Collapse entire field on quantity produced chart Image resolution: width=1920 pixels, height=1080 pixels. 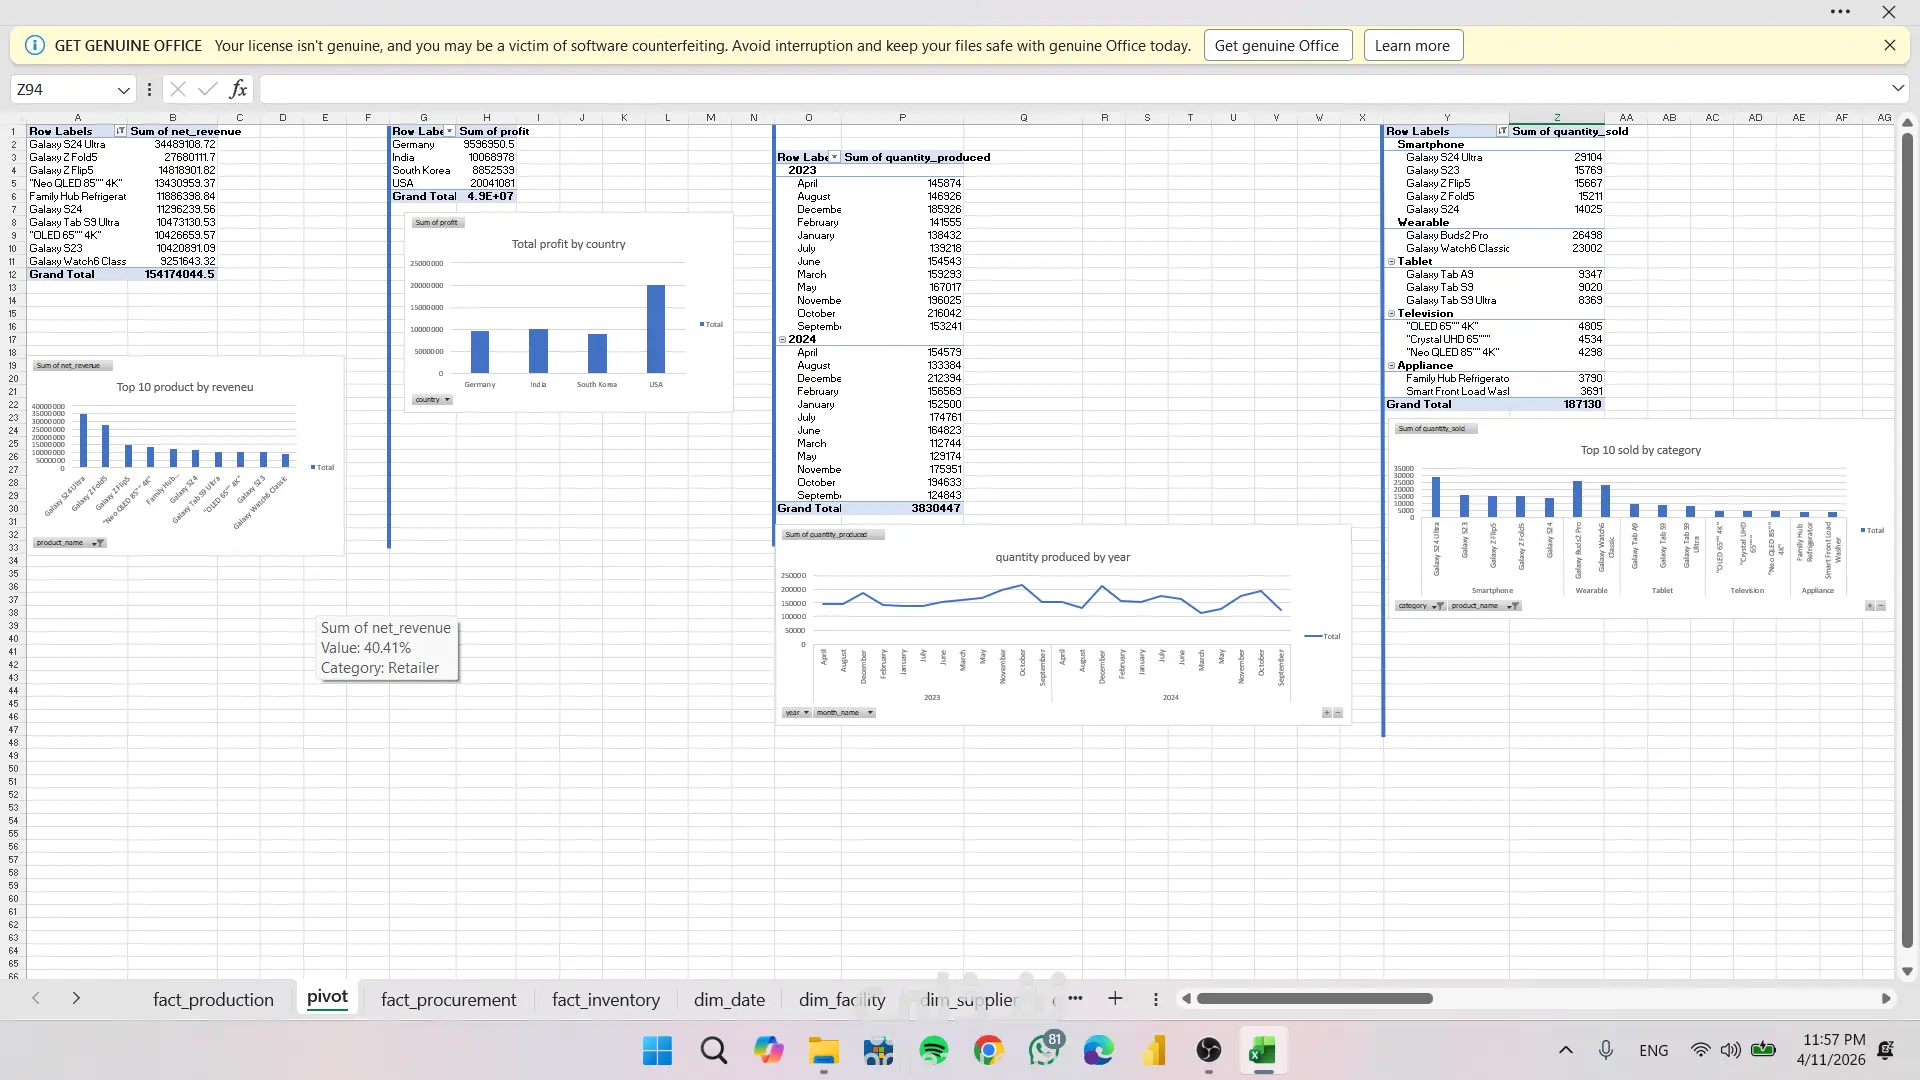click(x=1338, y=713)
